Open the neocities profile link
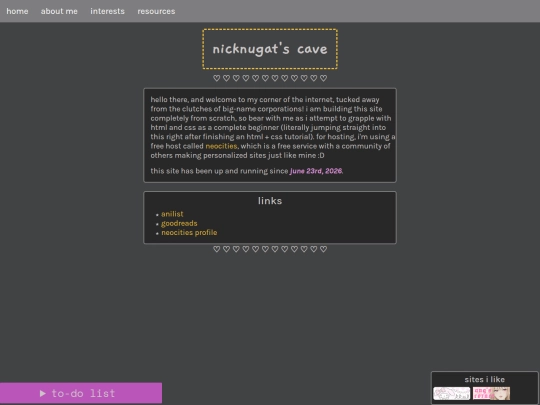Viewport: 540px width, 405px height. [189, 232]
